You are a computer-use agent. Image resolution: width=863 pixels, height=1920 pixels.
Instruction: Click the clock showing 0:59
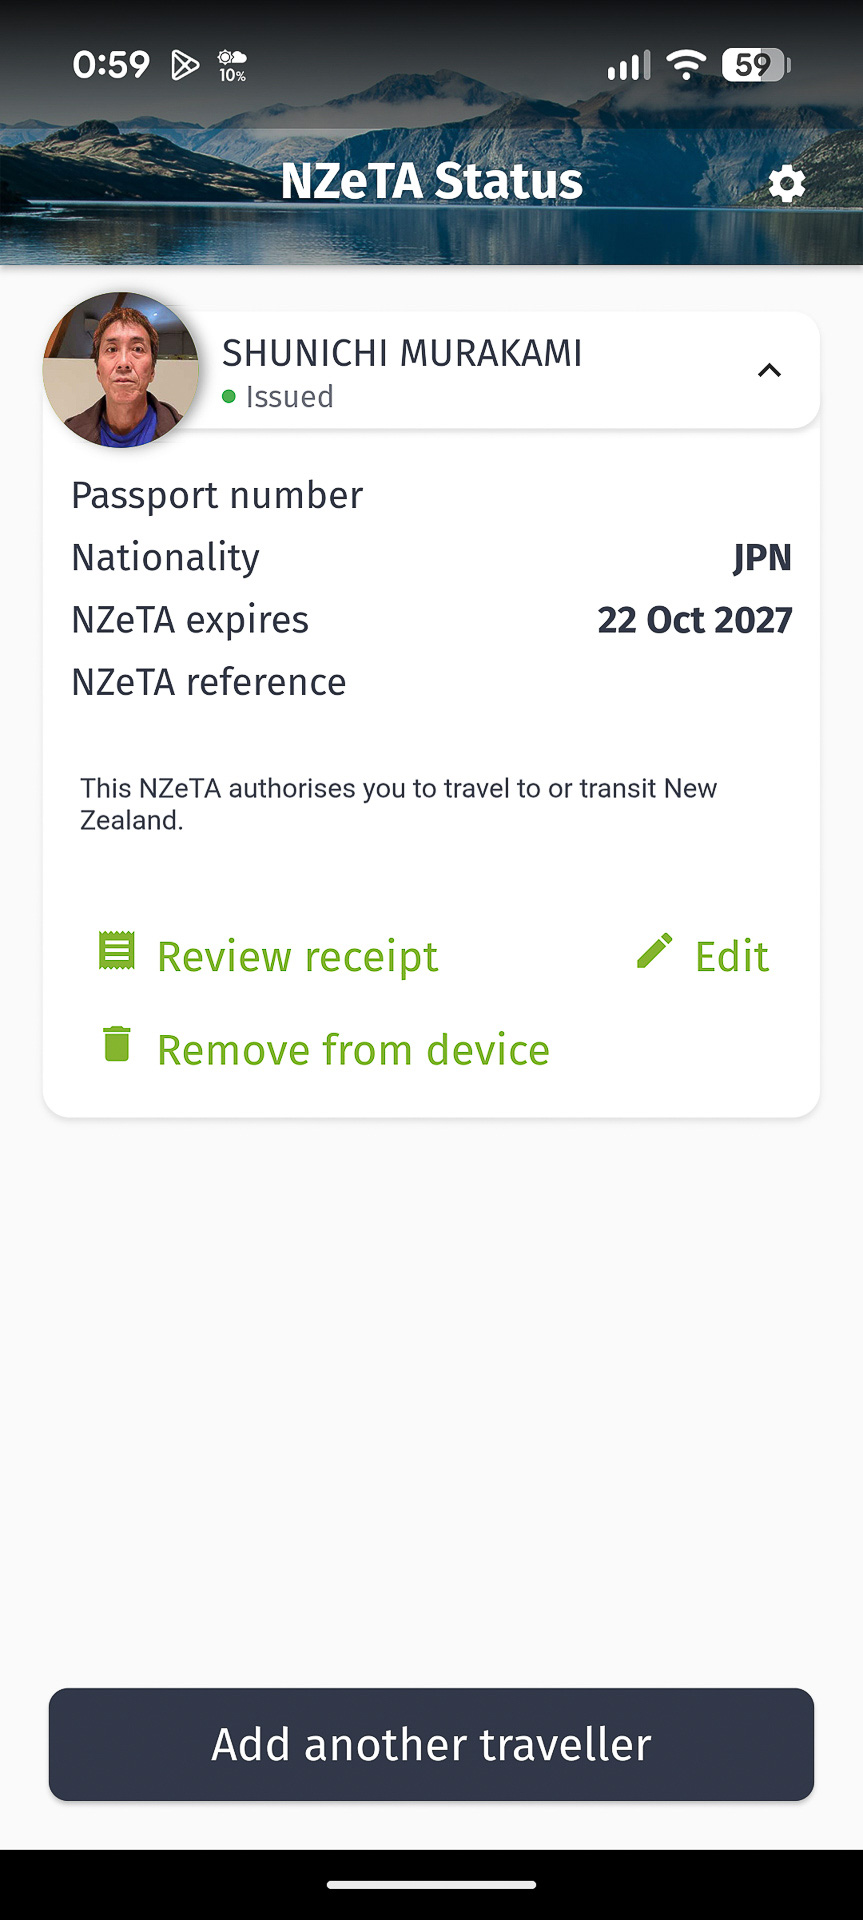[x=111, y=63]
